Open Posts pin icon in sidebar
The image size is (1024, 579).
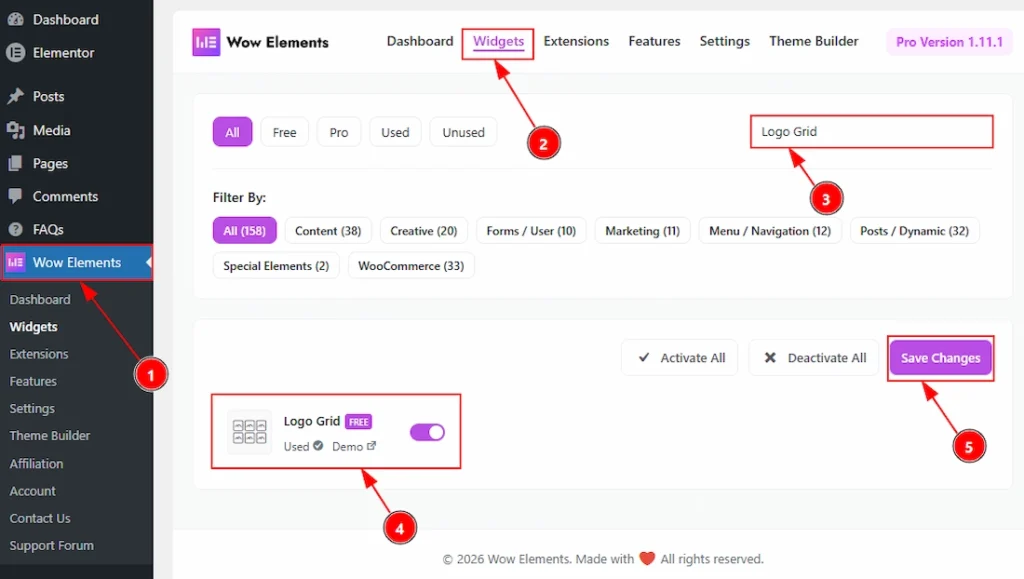[x=15, y=97]
